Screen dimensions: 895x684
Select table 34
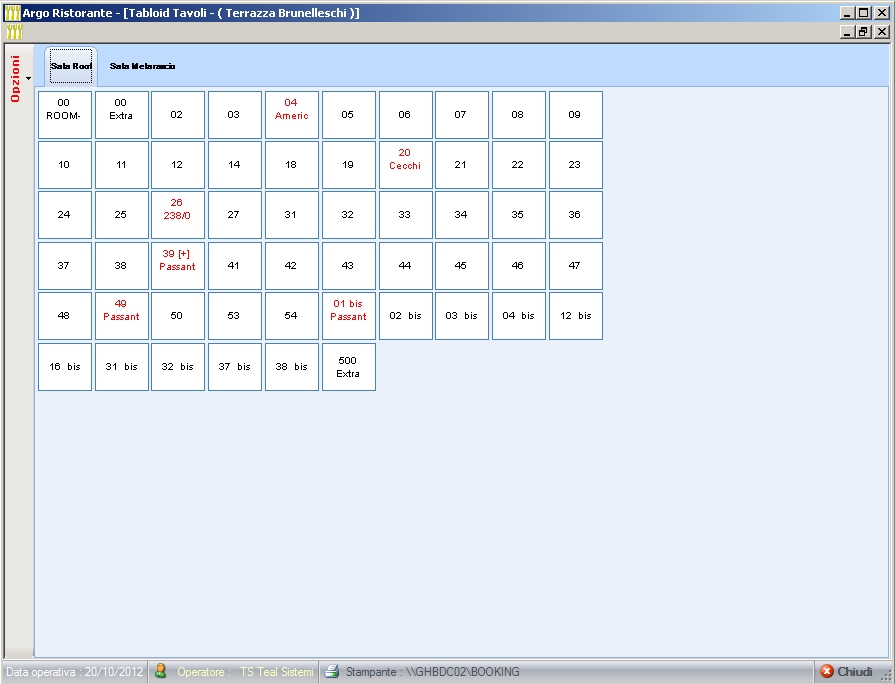point(462,215)
